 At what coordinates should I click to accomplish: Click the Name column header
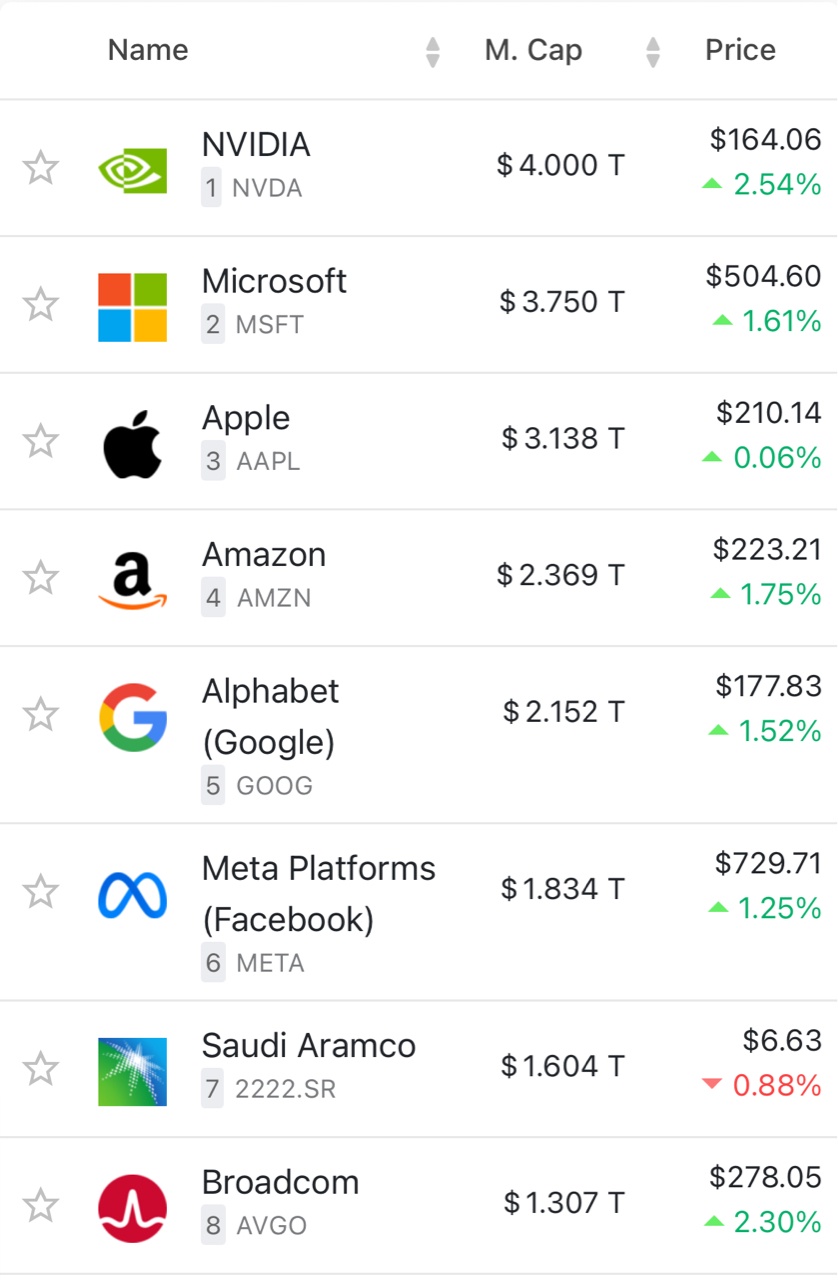pyautogui.click(x=148, y=50)
